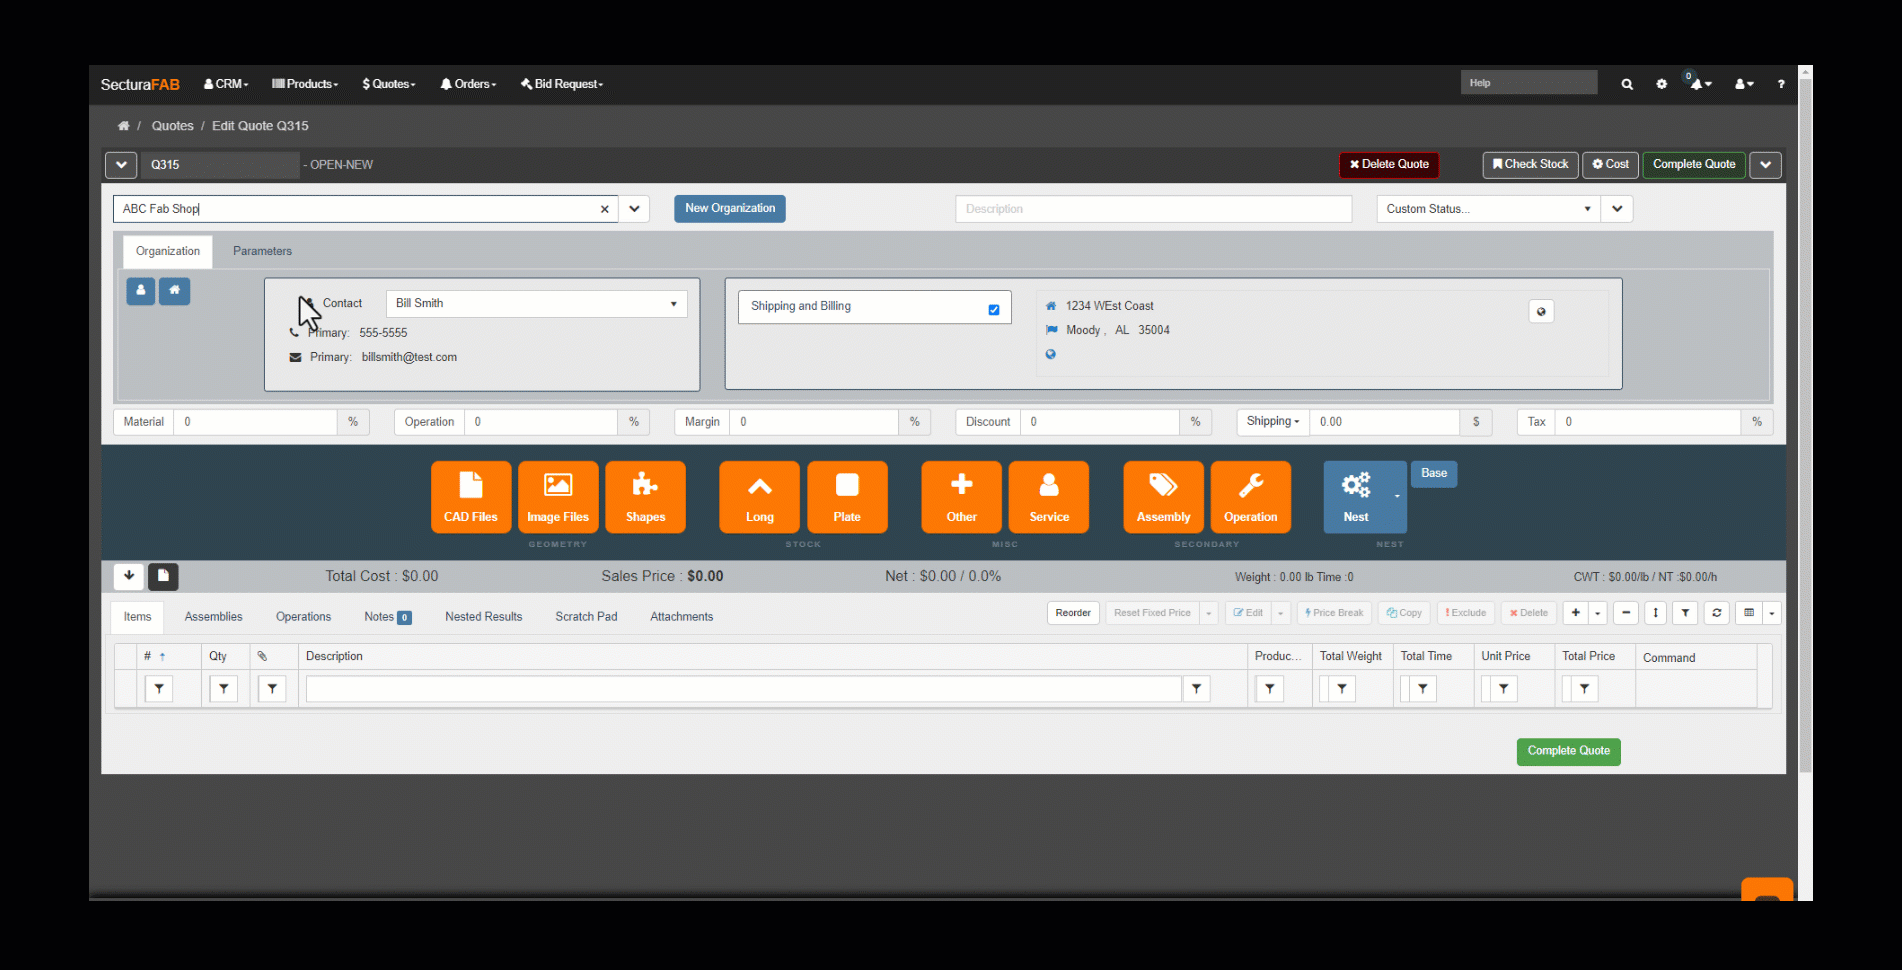This screenshot has width=1902, height=970.
Task: Switch to the Nested Results tab
Action: click(483, 617)
